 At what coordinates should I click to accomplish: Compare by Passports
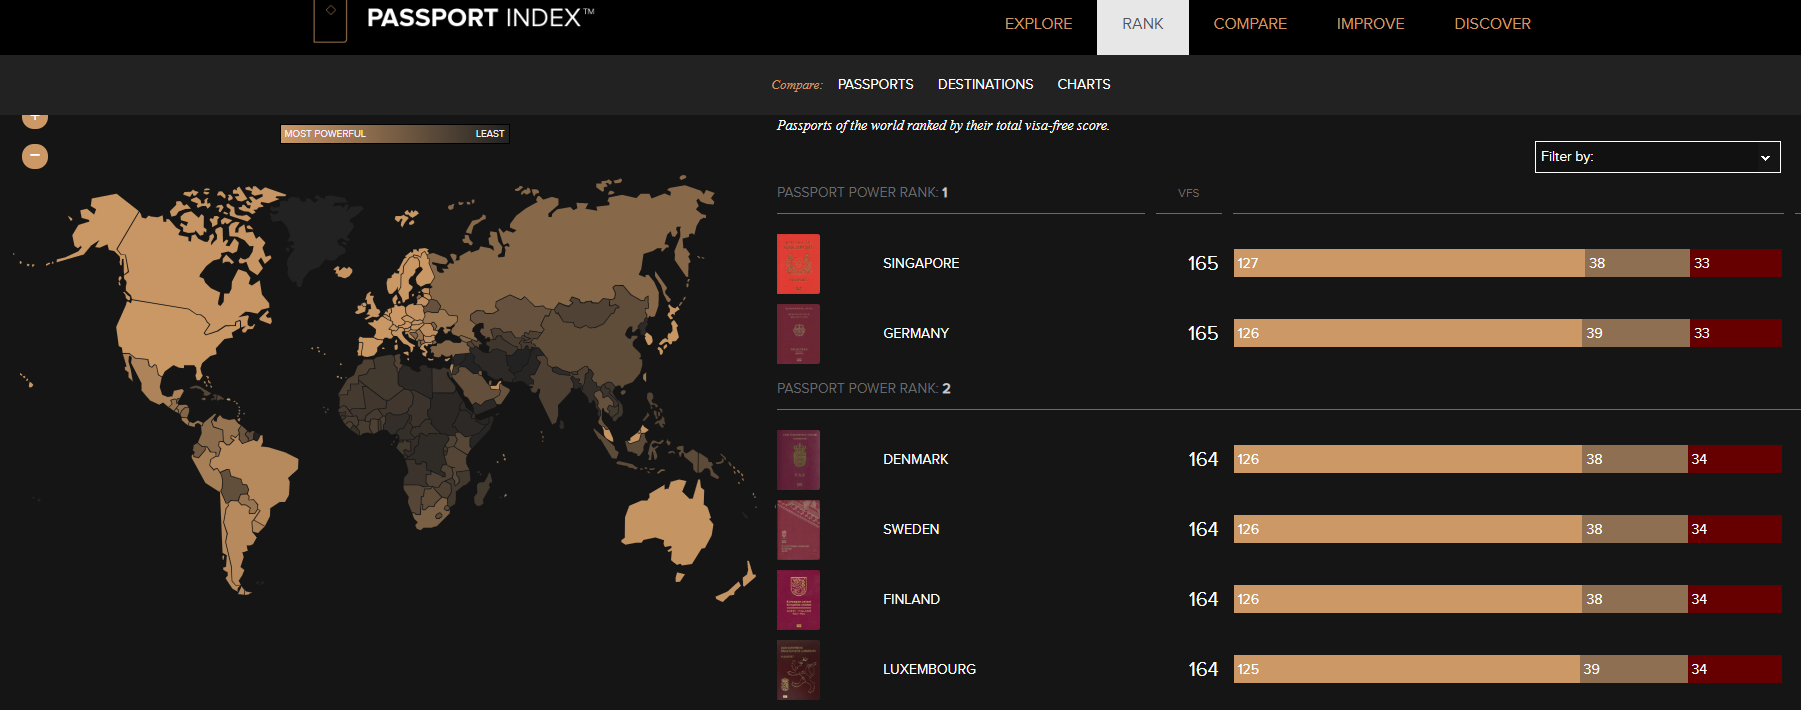click(875, 84)
